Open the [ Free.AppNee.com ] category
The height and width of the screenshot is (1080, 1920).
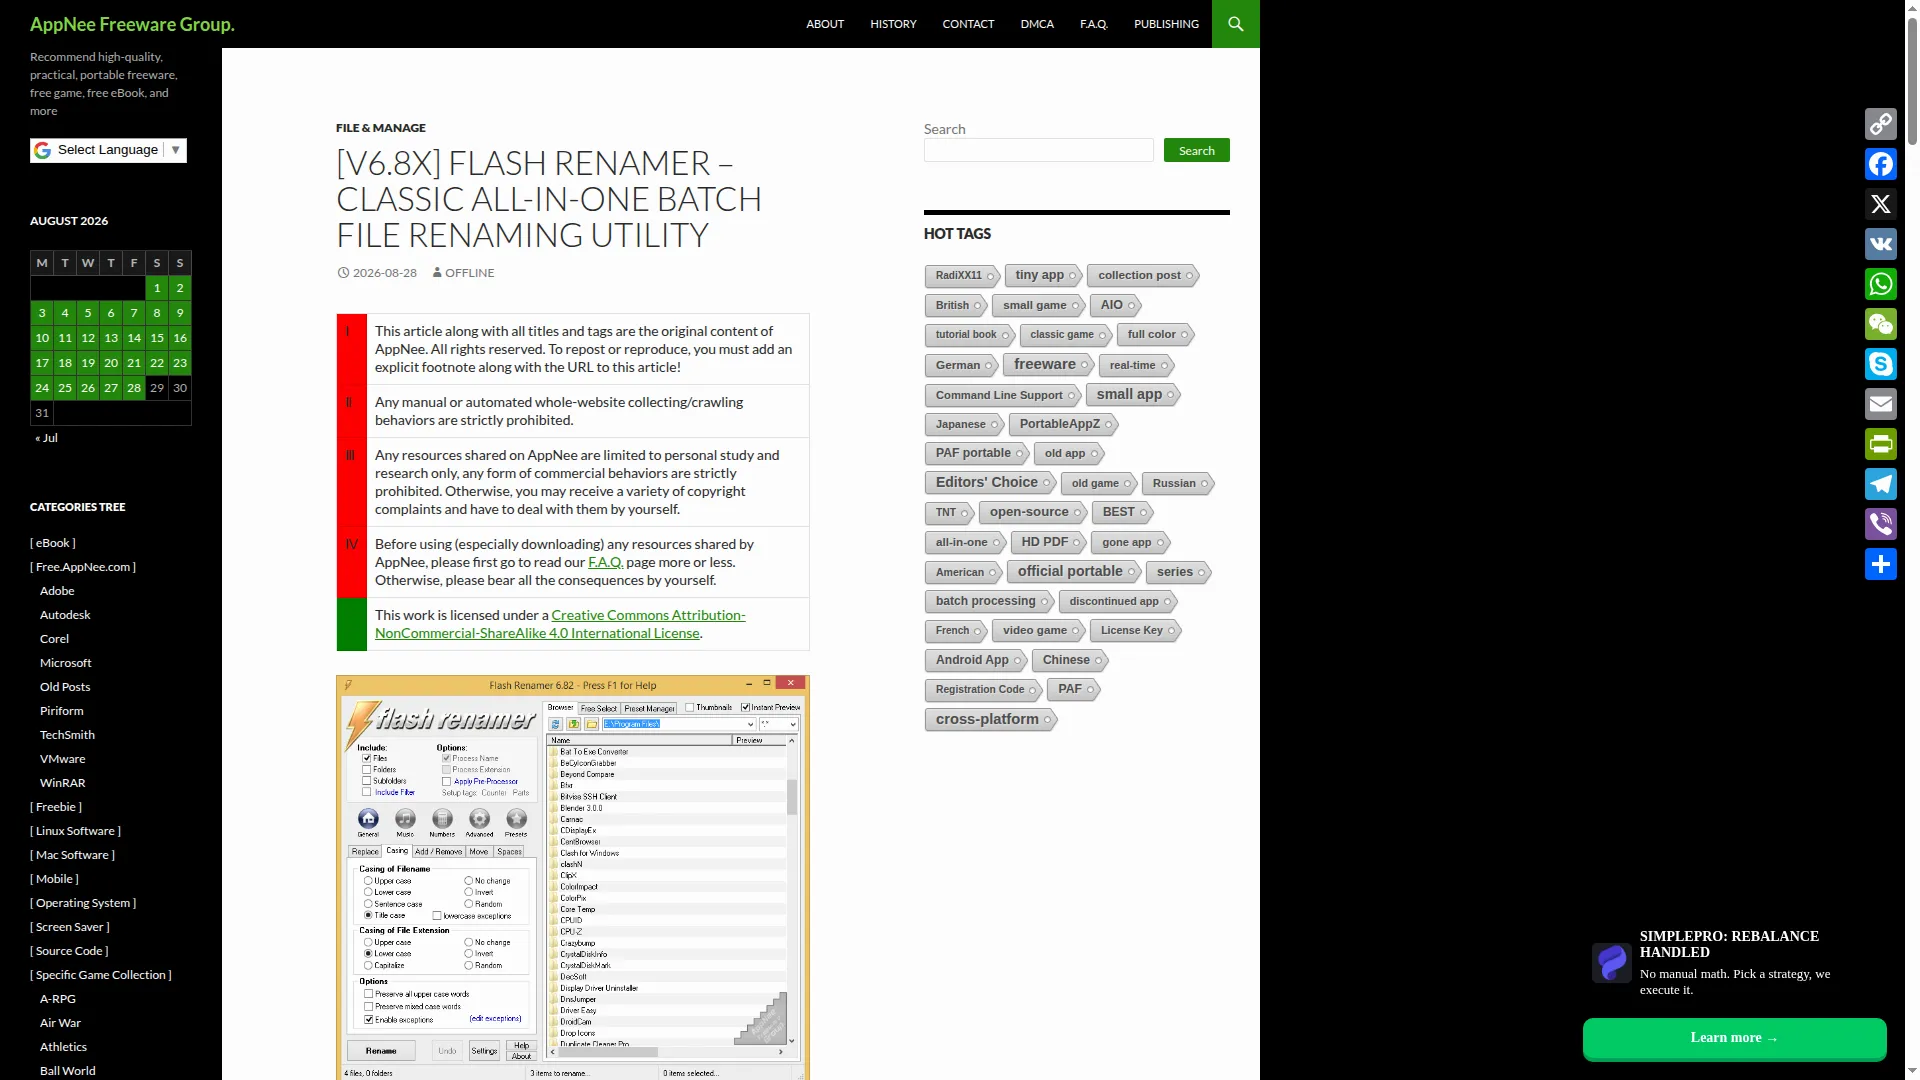click(83, 567)
